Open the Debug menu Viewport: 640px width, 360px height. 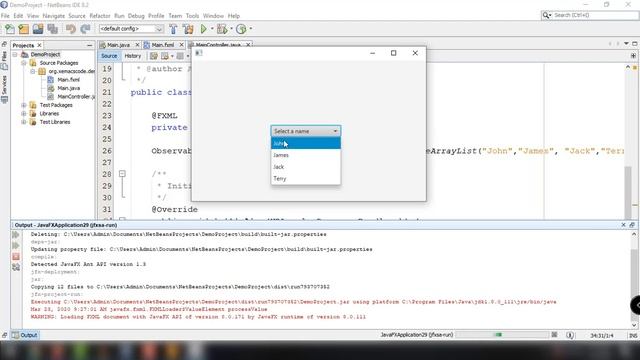tap(136, 16)
